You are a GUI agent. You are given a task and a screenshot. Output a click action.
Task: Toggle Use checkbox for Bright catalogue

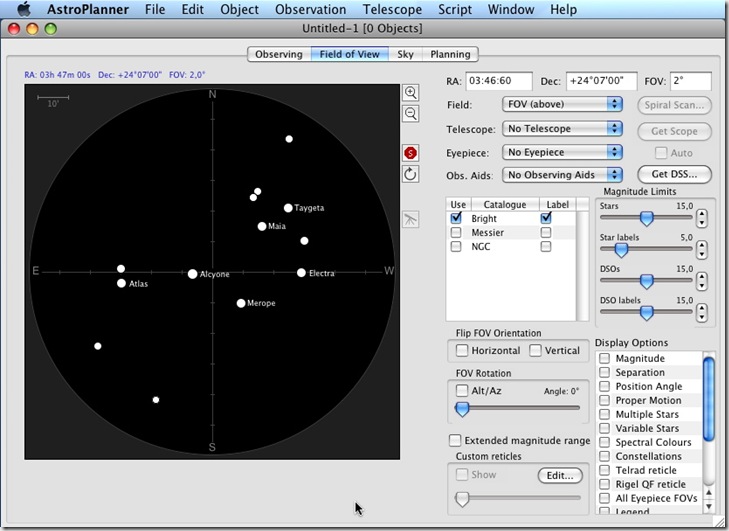point(456,218)
